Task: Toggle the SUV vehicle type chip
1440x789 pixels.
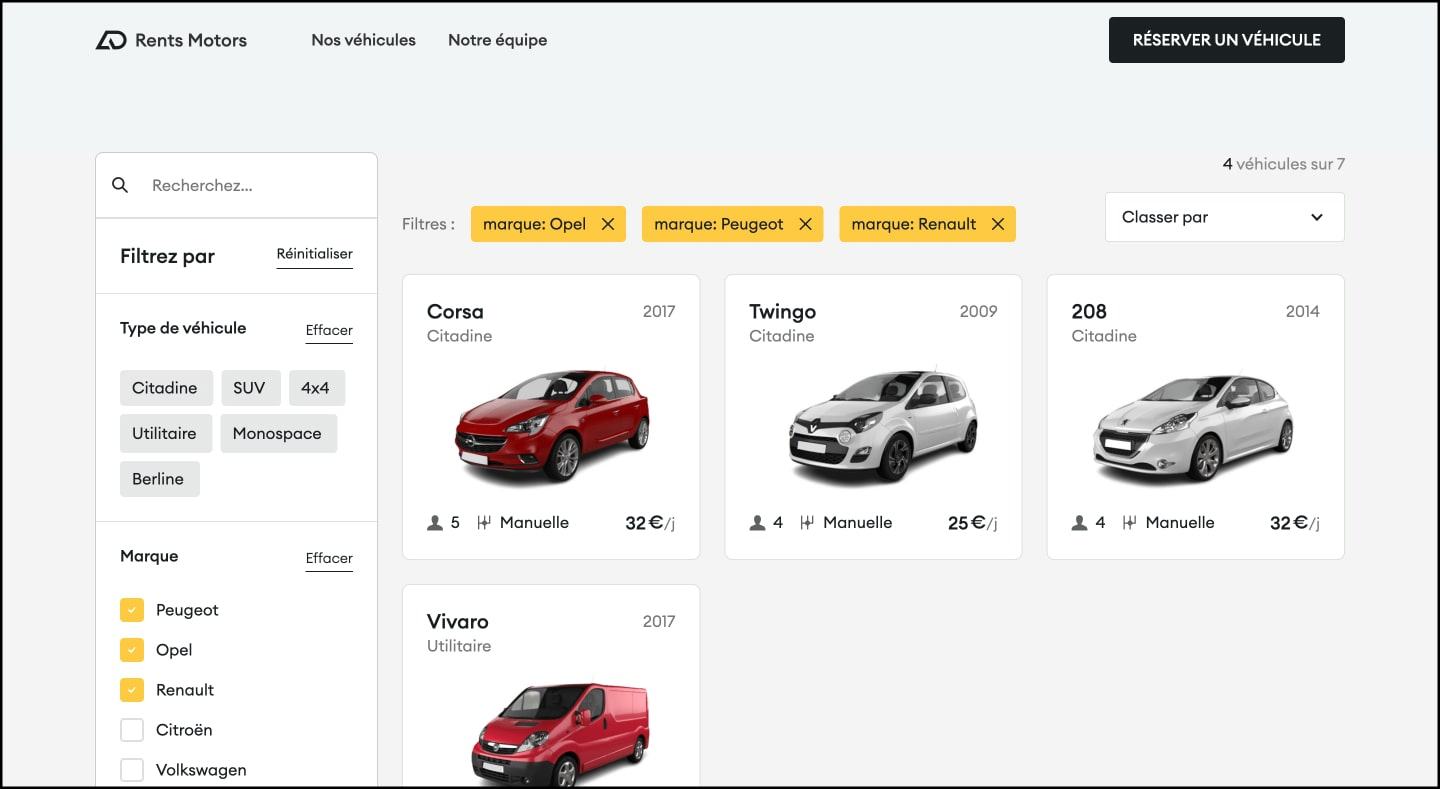Action: [x=249, y=388]
